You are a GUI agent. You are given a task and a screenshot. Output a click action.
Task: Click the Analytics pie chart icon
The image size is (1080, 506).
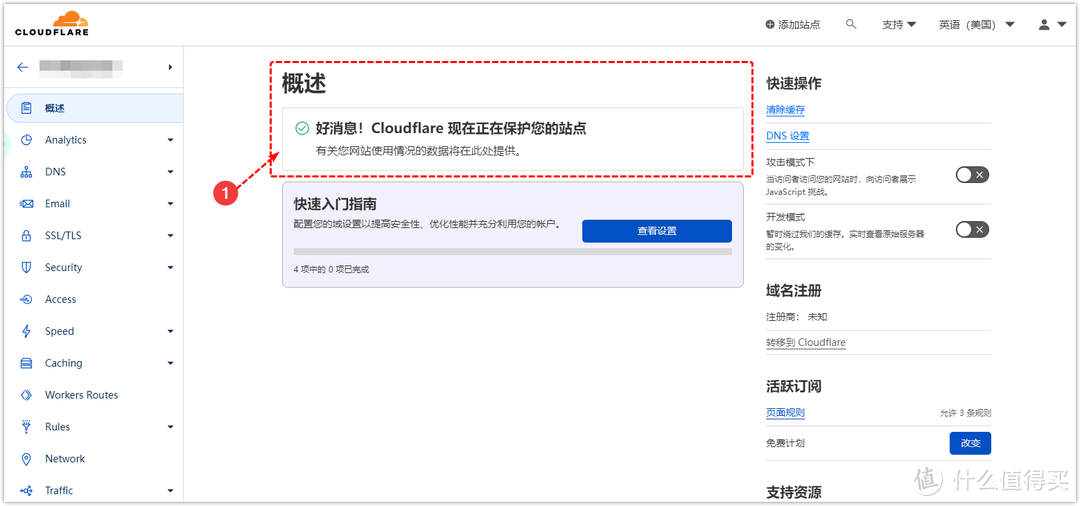pos(27,140)
